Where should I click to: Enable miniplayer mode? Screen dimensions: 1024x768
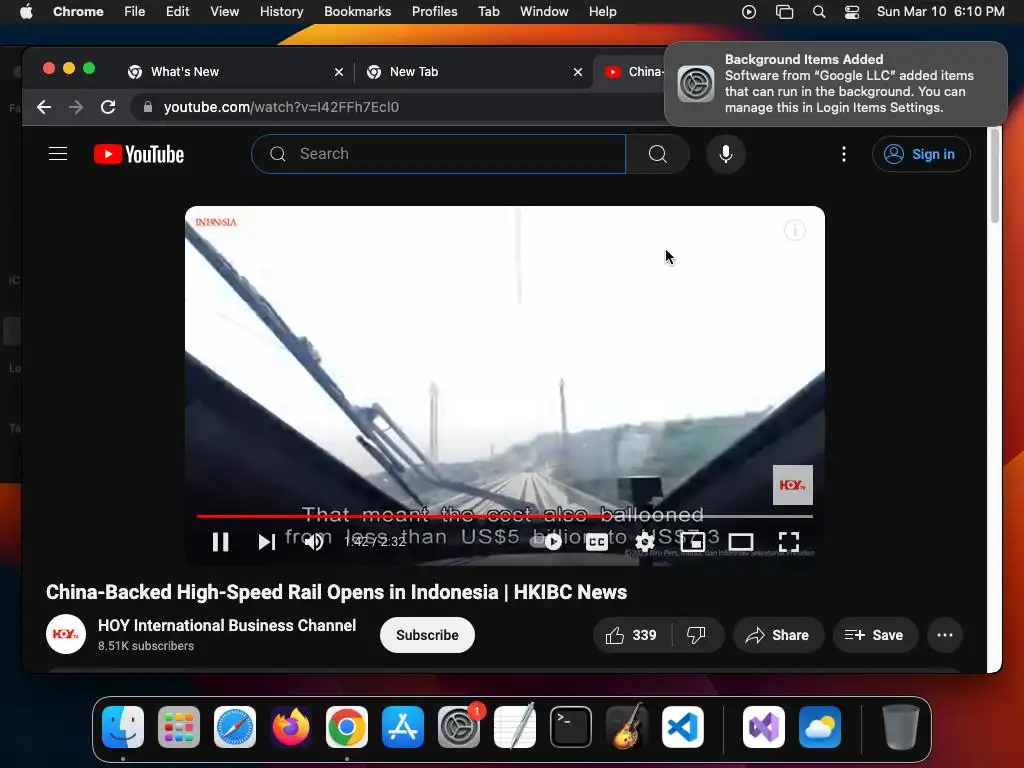click(x=692, y=541)
